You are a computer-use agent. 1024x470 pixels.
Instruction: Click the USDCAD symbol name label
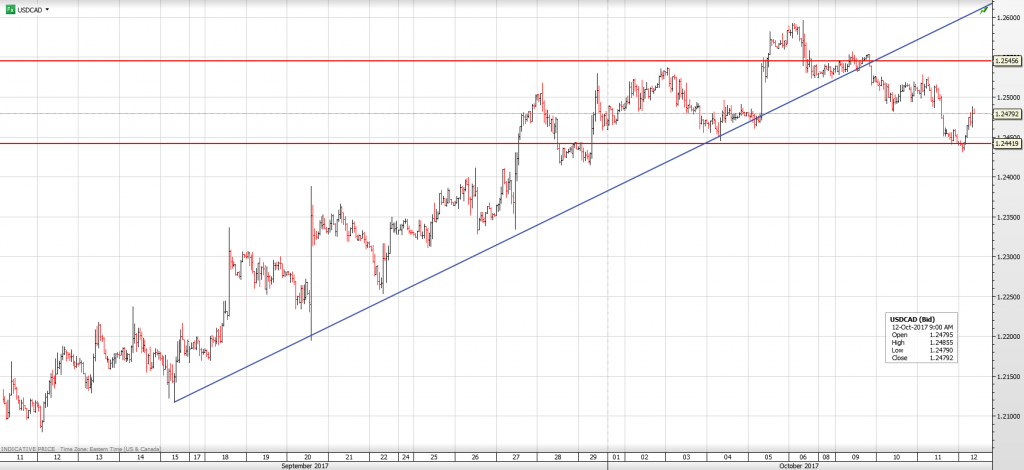(29, 9)
